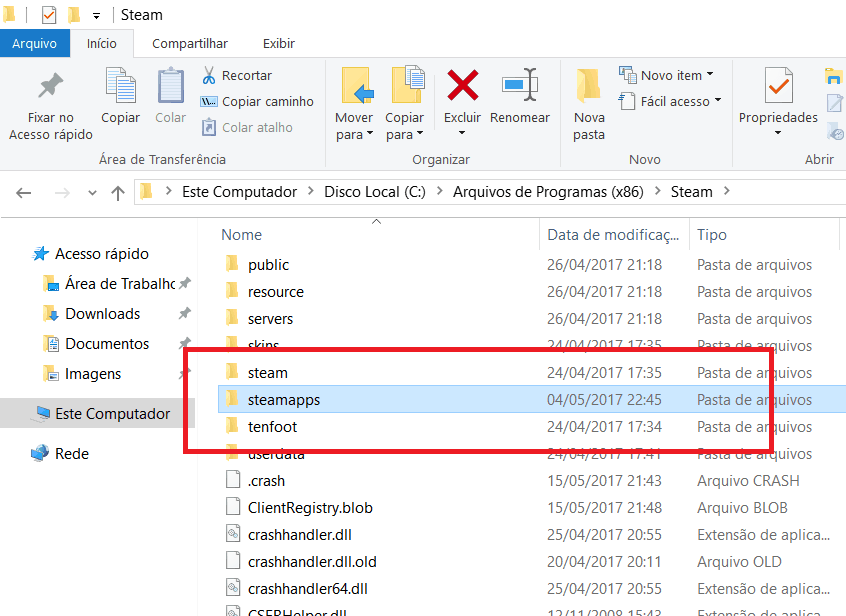Open Área de Trabalho in quick access
Screen dimensions: 846x616
(x=110, y=284)
